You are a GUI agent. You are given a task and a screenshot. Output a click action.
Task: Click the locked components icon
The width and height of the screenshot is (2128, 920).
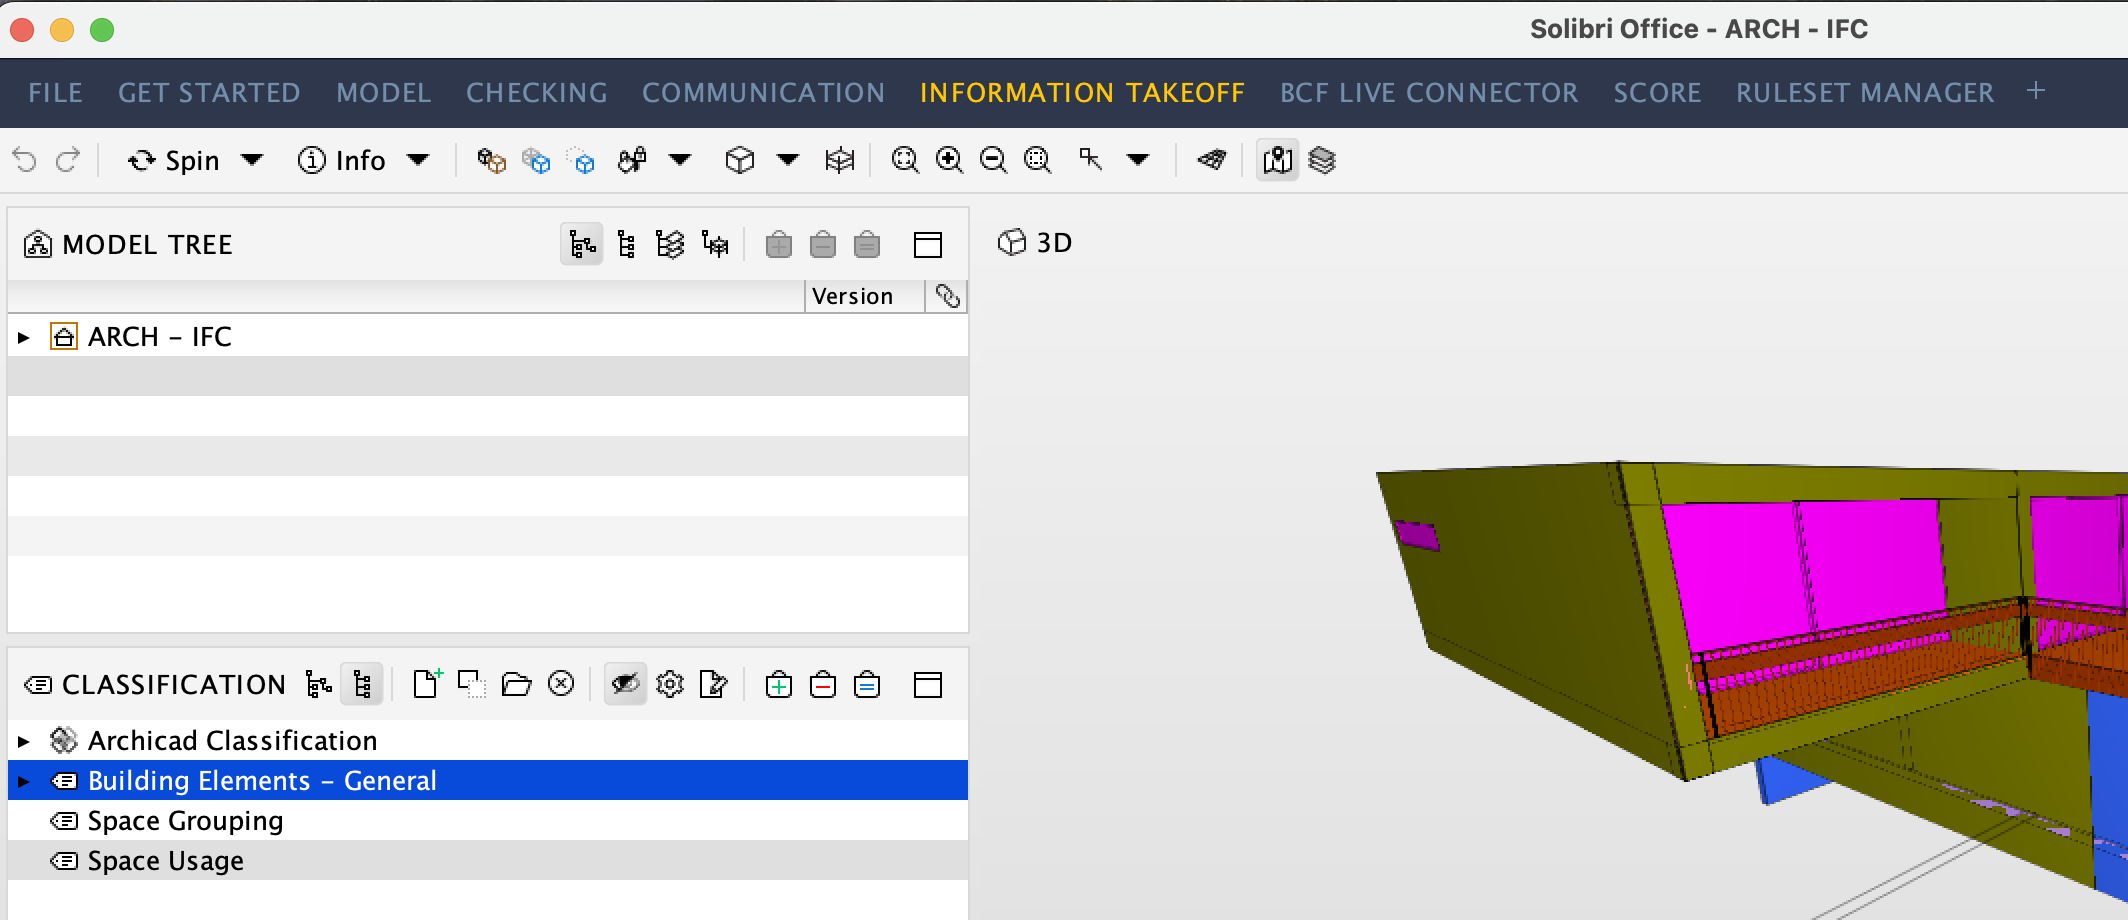633,160
